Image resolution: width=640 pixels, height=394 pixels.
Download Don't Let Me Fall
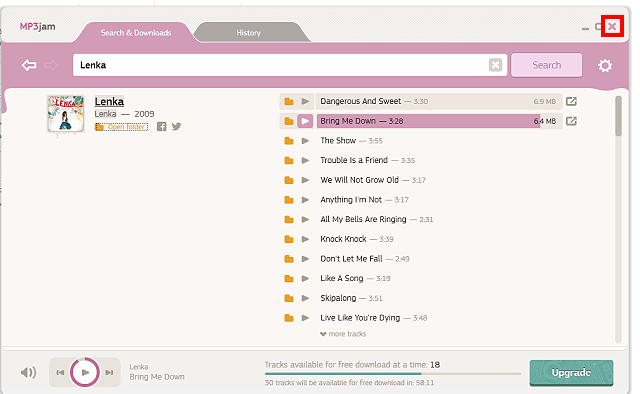[x=289, y=259]
